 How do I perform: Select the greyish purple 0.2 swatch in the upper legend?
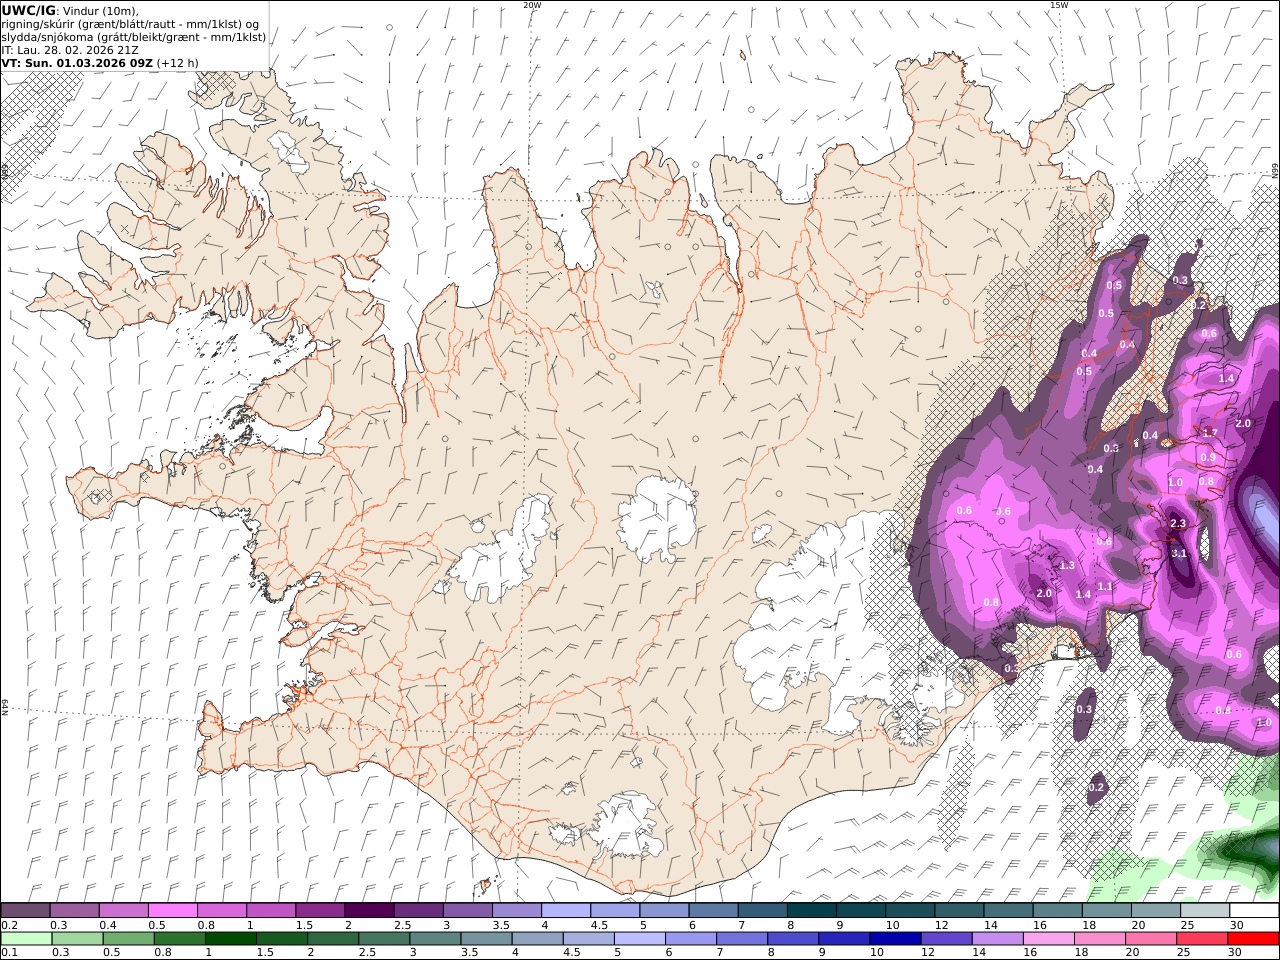coord(25,911)
